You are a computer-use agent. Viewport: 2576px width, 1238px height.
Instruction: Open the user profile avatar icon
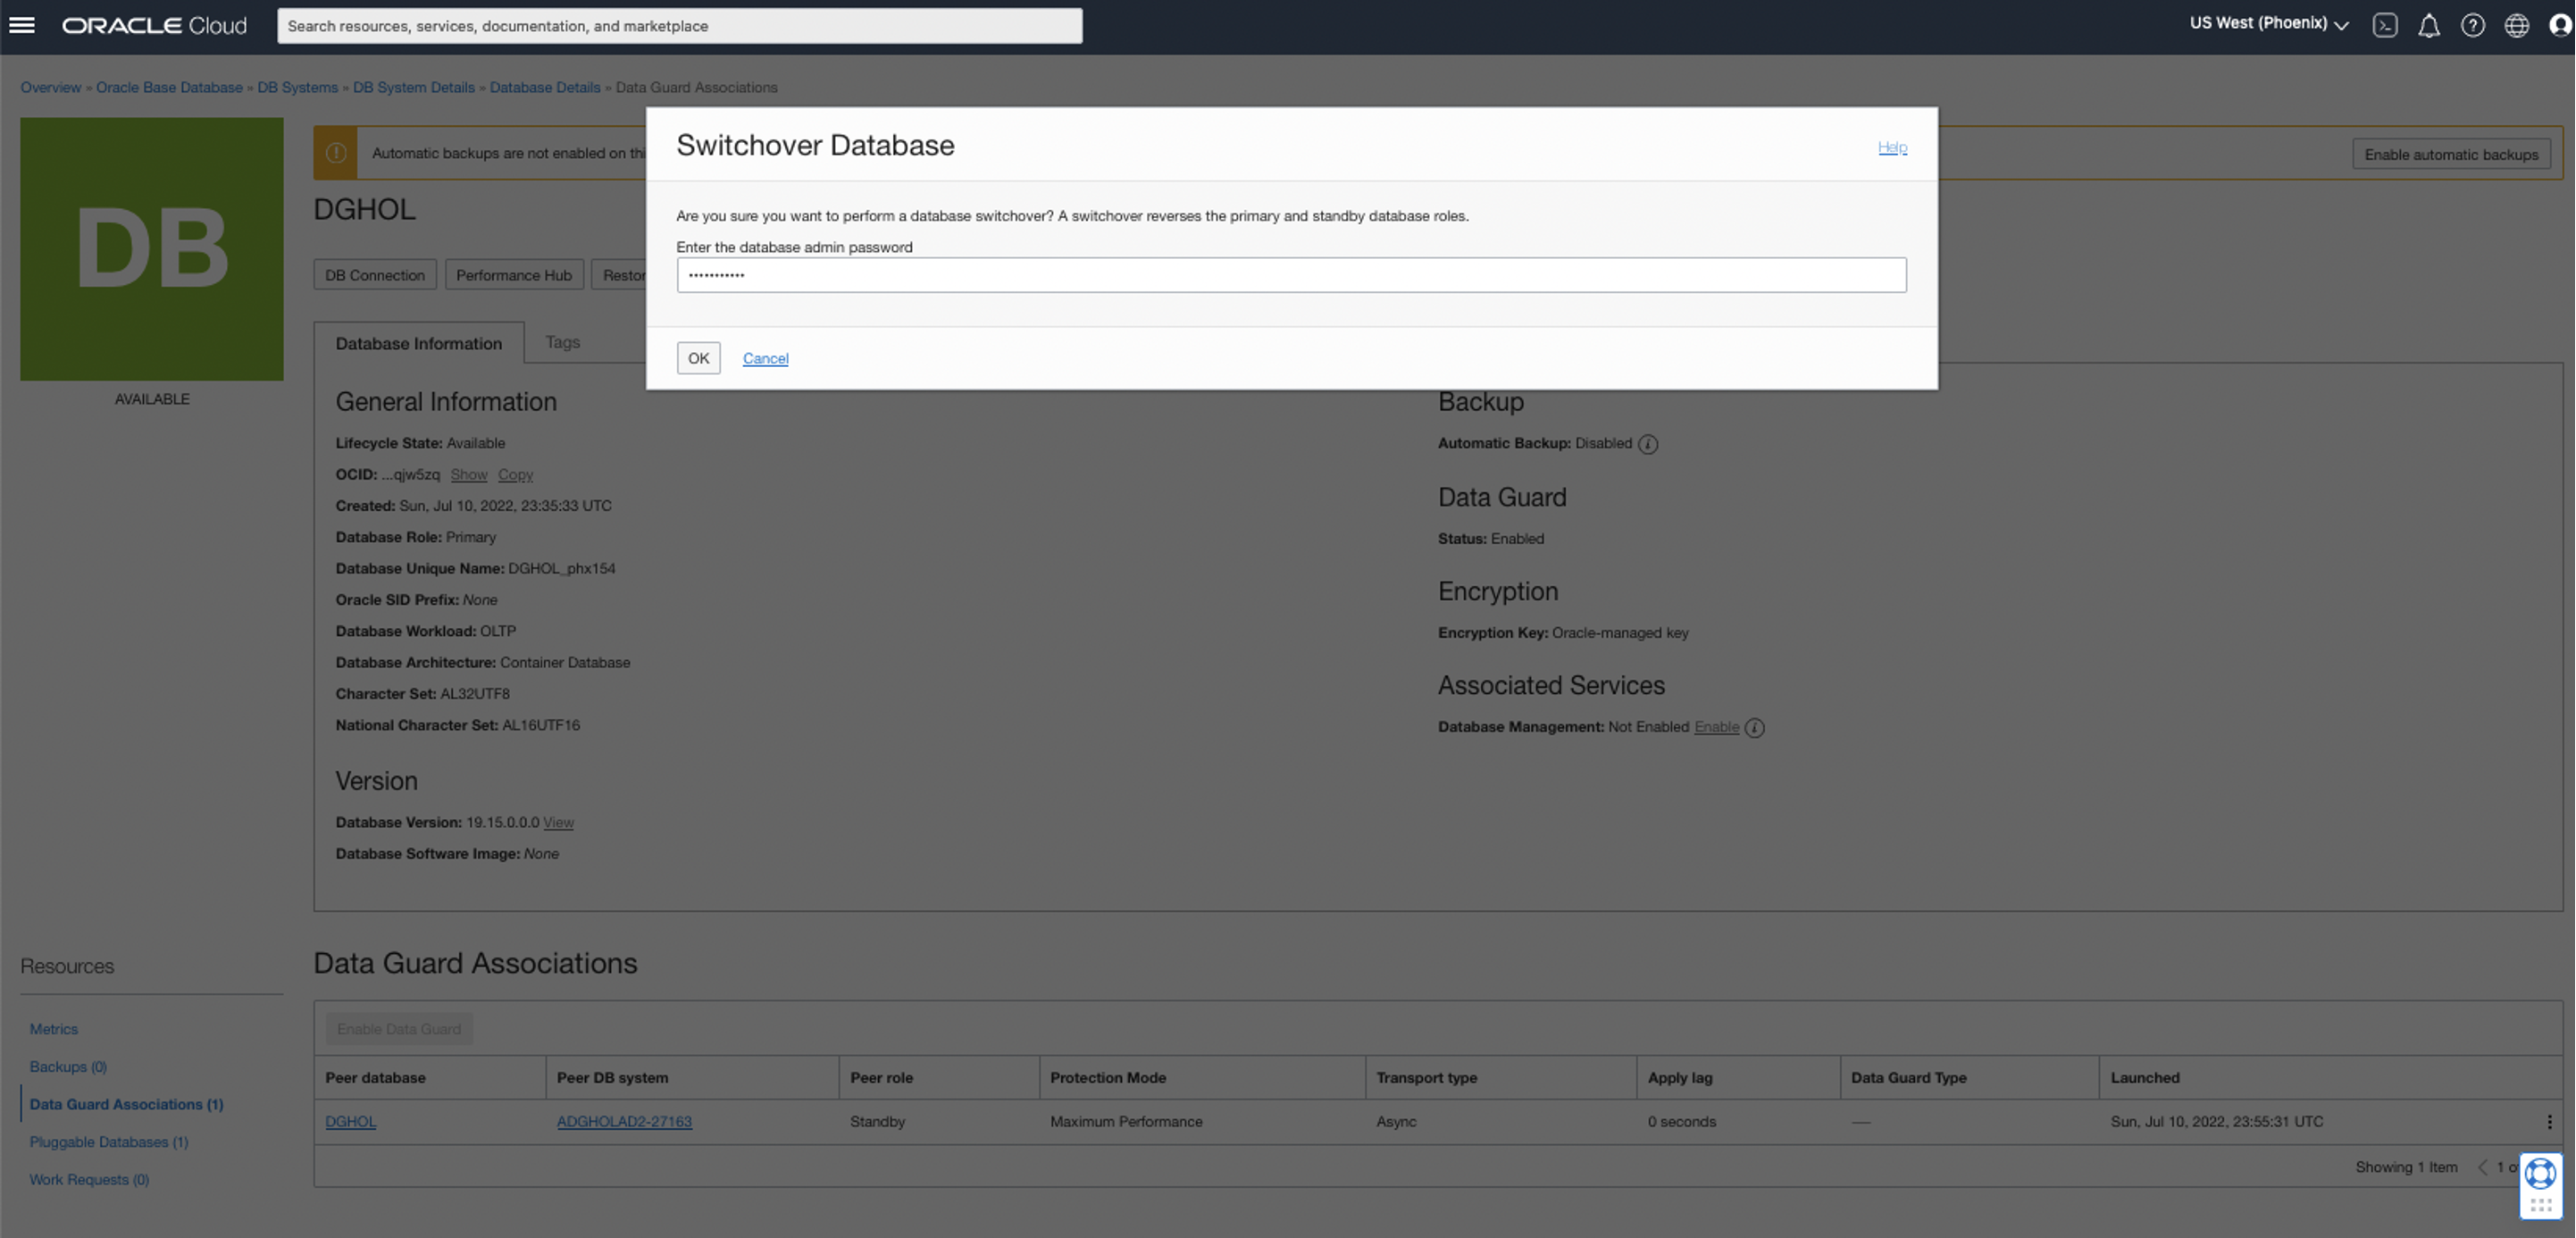tap(2560, 25)
